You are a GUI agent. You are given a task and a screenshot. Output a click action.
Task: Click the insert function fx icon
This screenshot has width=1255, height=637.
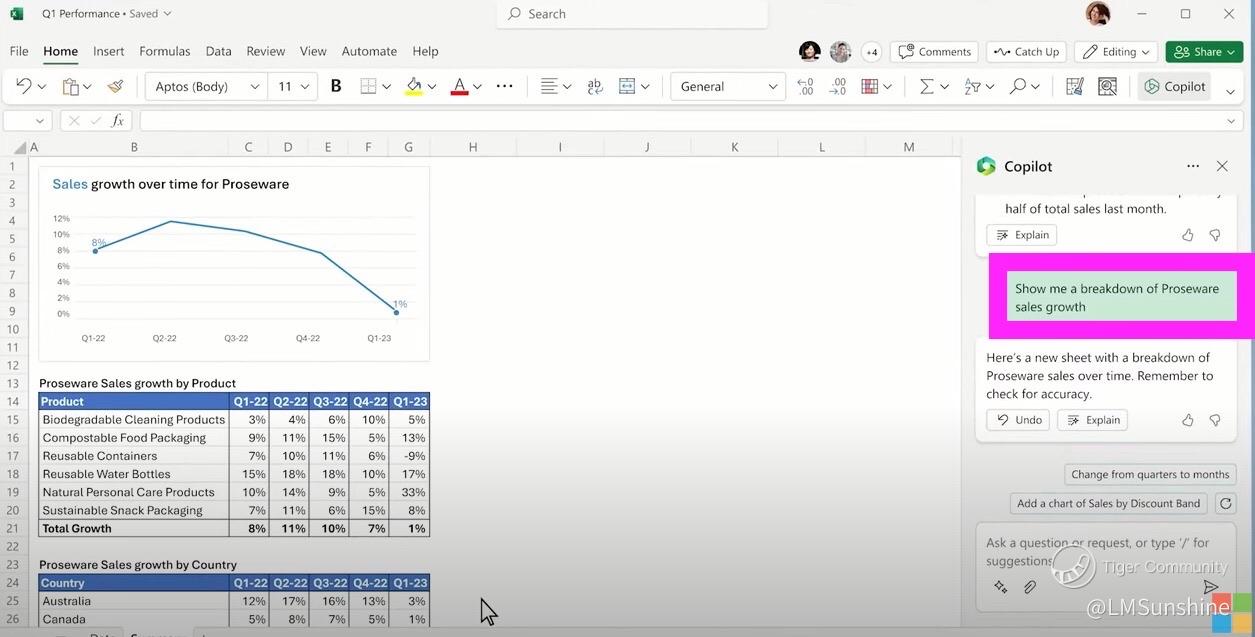pos(118,121)
